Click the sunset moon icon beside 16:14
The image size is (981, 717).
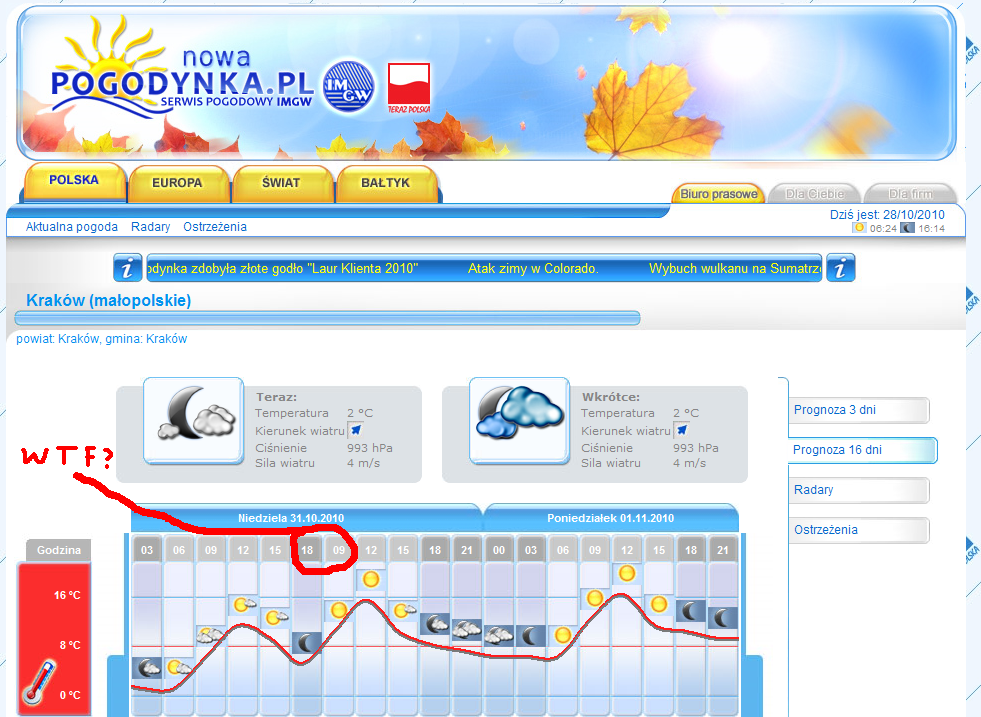907,228
